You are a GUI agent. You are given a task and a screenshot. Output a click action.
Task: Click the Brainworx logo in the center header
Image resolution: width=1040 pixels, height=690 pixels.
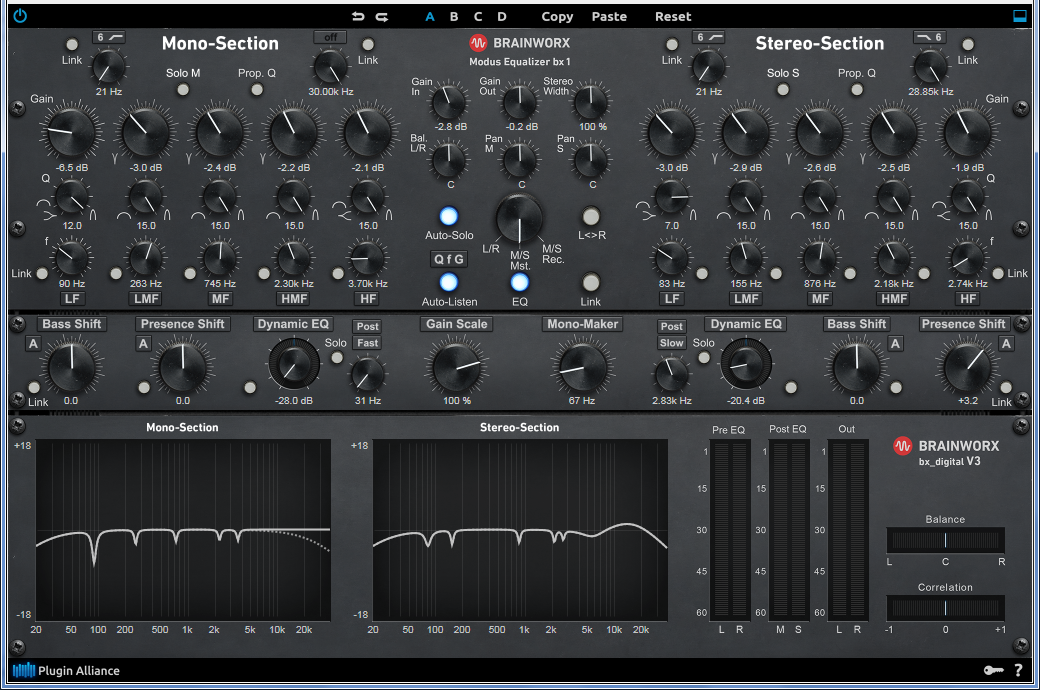click(520, 43)
